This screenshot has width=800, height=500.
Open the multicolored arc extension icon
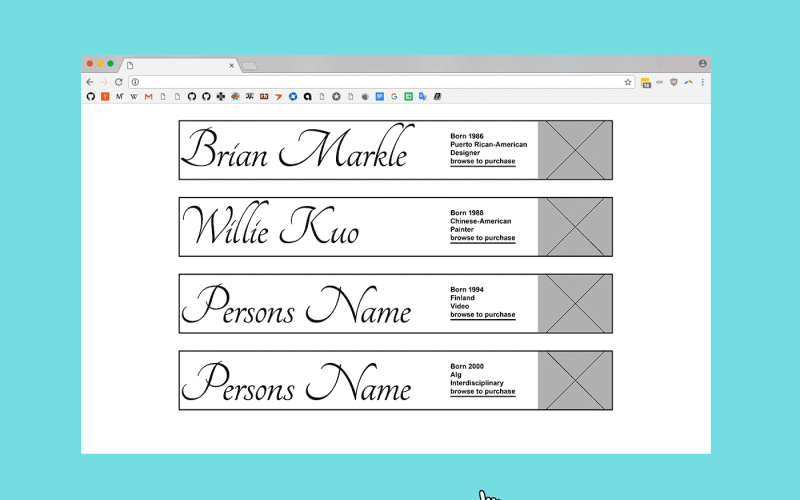[x=688, y=82]
